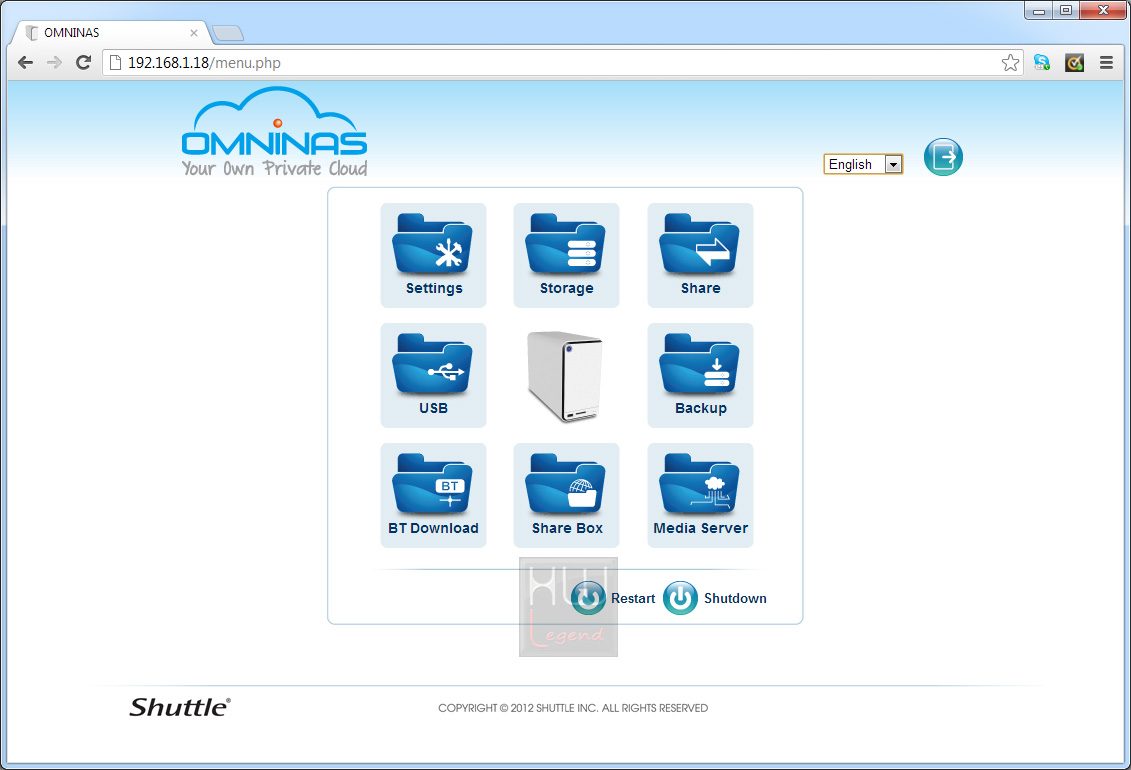The width and height of the screenshot is (1131, 770).
Task: Click the browser forward arrow
Action: (x=54, y=63)
